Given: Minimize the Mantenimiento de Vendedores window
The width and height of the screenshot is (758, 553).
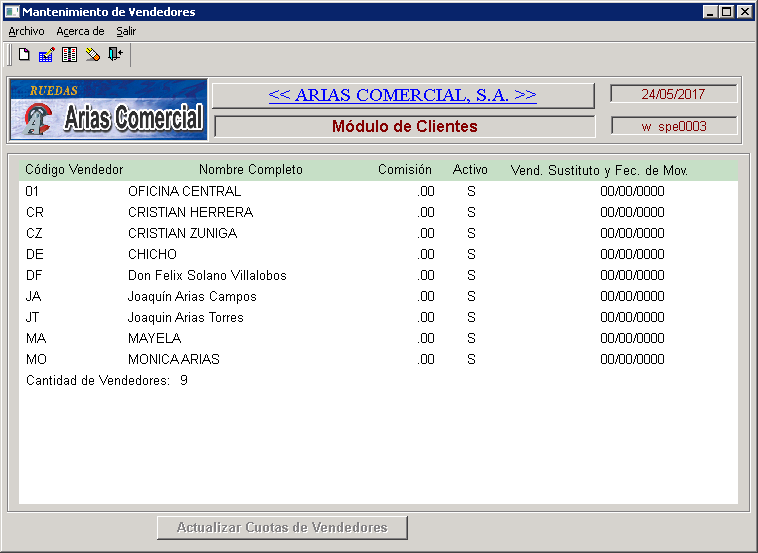Looking at the screenshot, I should [710, 12].
